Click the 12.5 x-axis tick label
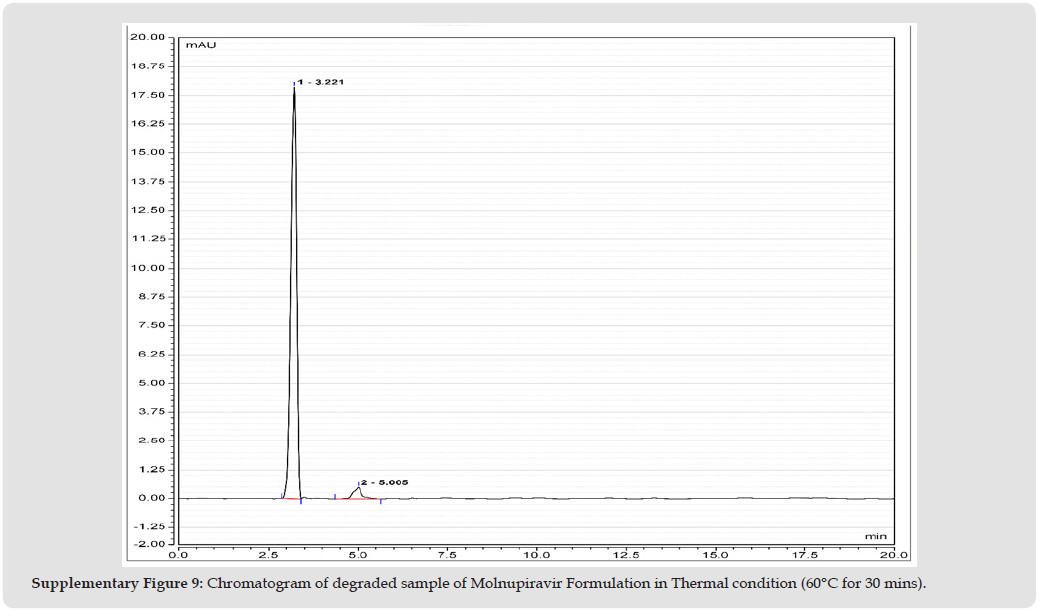The image size is (1041, 612). pyautogui.click(x=626, y=554)
